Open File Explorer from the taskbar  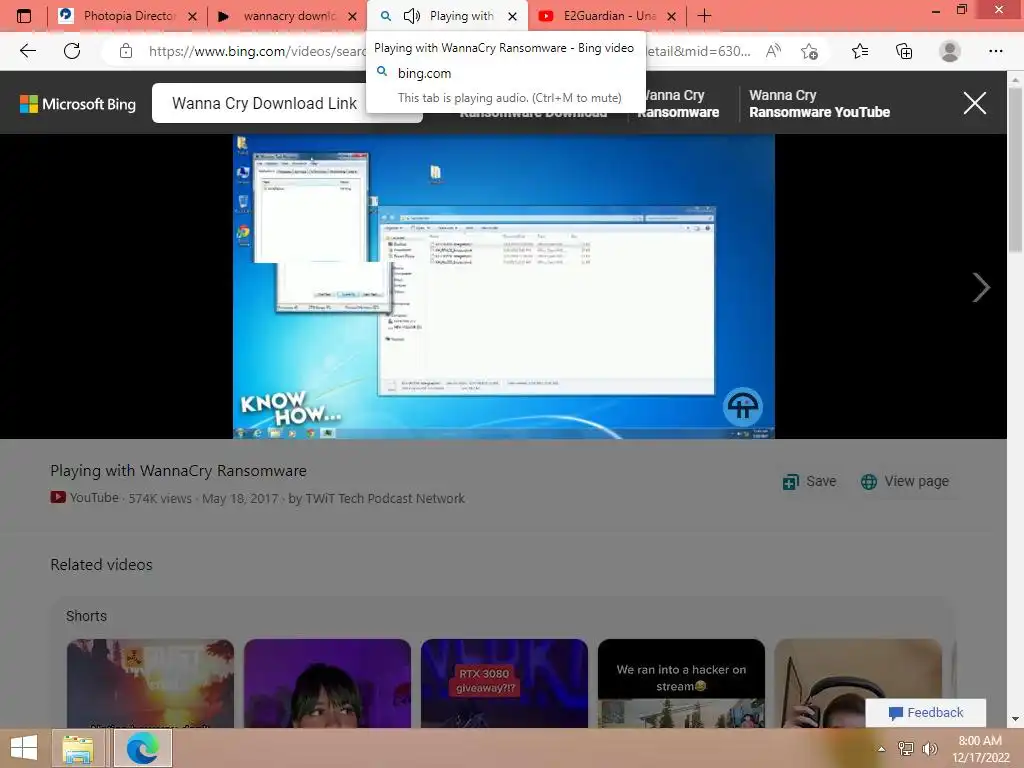point(78,748)
